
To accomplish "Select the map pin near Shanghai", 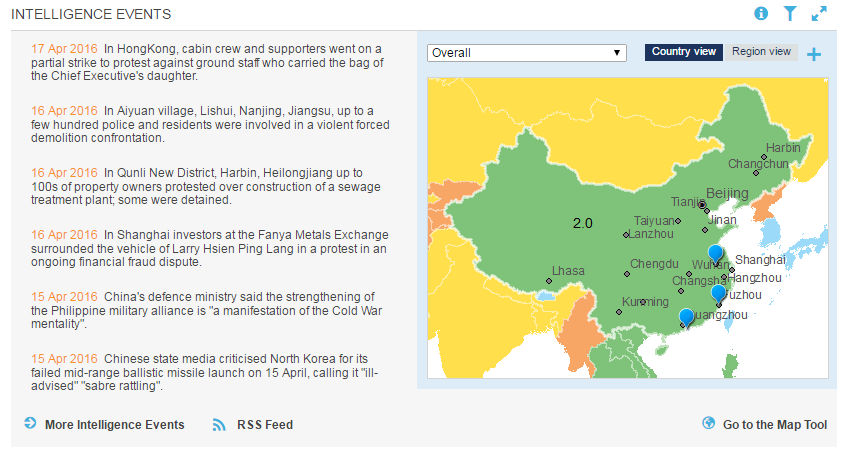I will 714,253.
